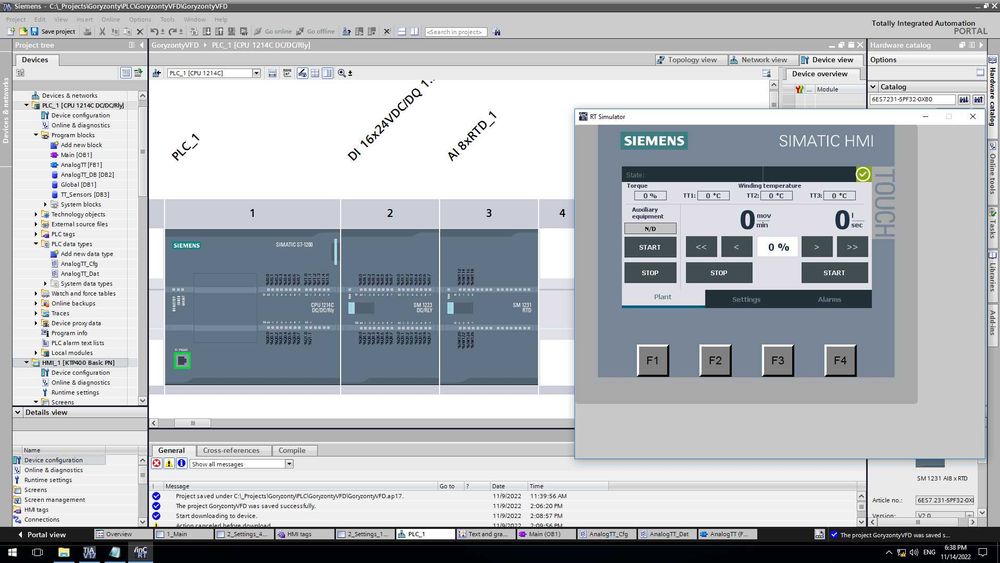This screenshot has width=1000, height=563.
Task: Click the F1 key on HMI simulator
Action: [652, 360]
